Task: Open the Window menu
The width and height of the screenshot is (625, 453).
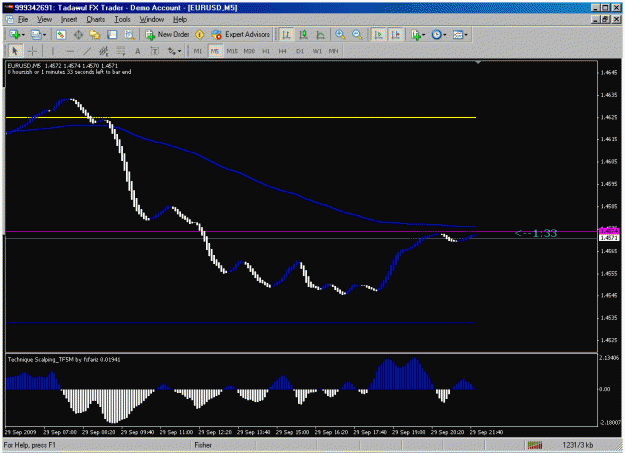Action: pyautogui.click(x=151, y=20)
